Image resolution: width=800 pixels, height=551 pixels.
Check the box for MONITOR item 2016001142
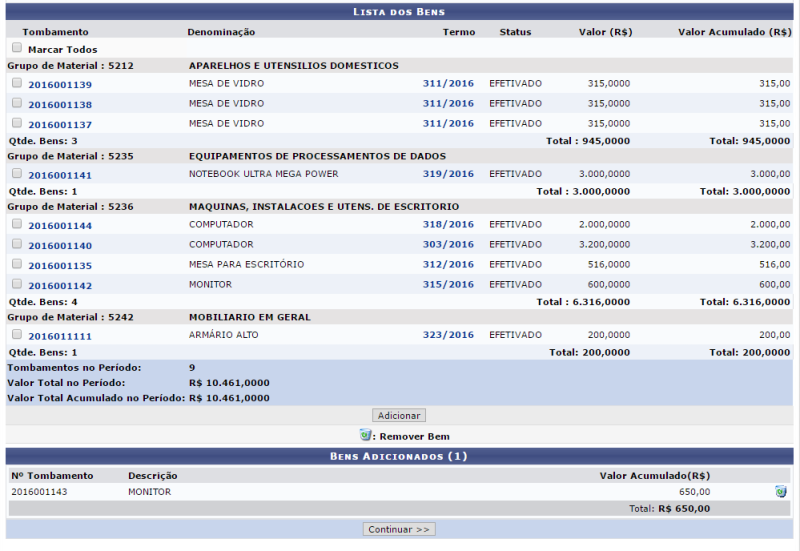pos(17,283)
